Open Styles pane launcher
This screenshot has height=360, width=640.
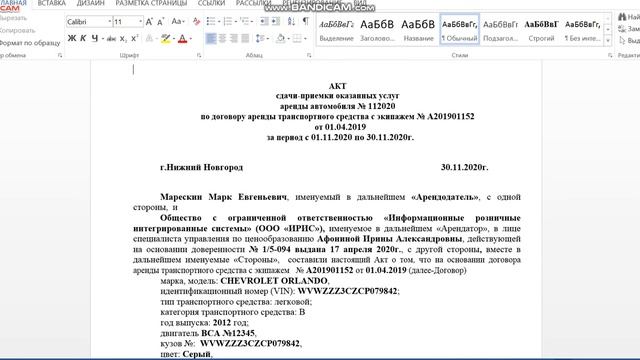pyautogui.click(x=610, y=55)
